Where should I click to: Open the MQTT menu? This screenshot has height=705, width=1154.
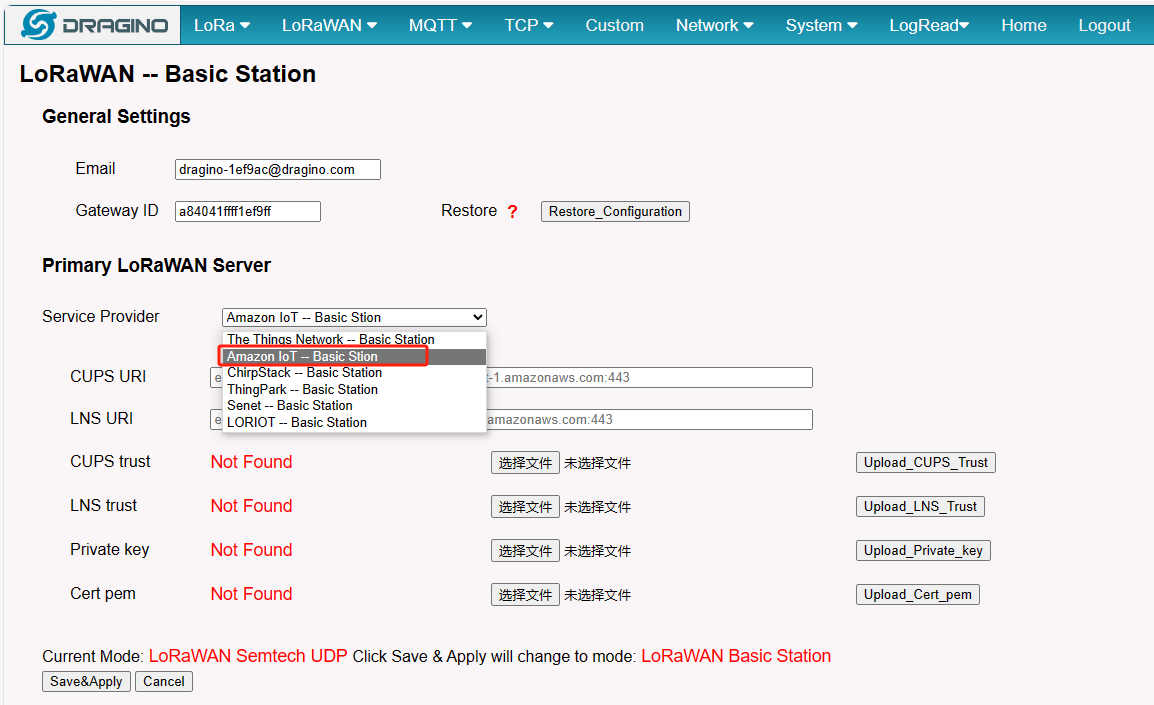pyautogui.click(x=440, y=25)
